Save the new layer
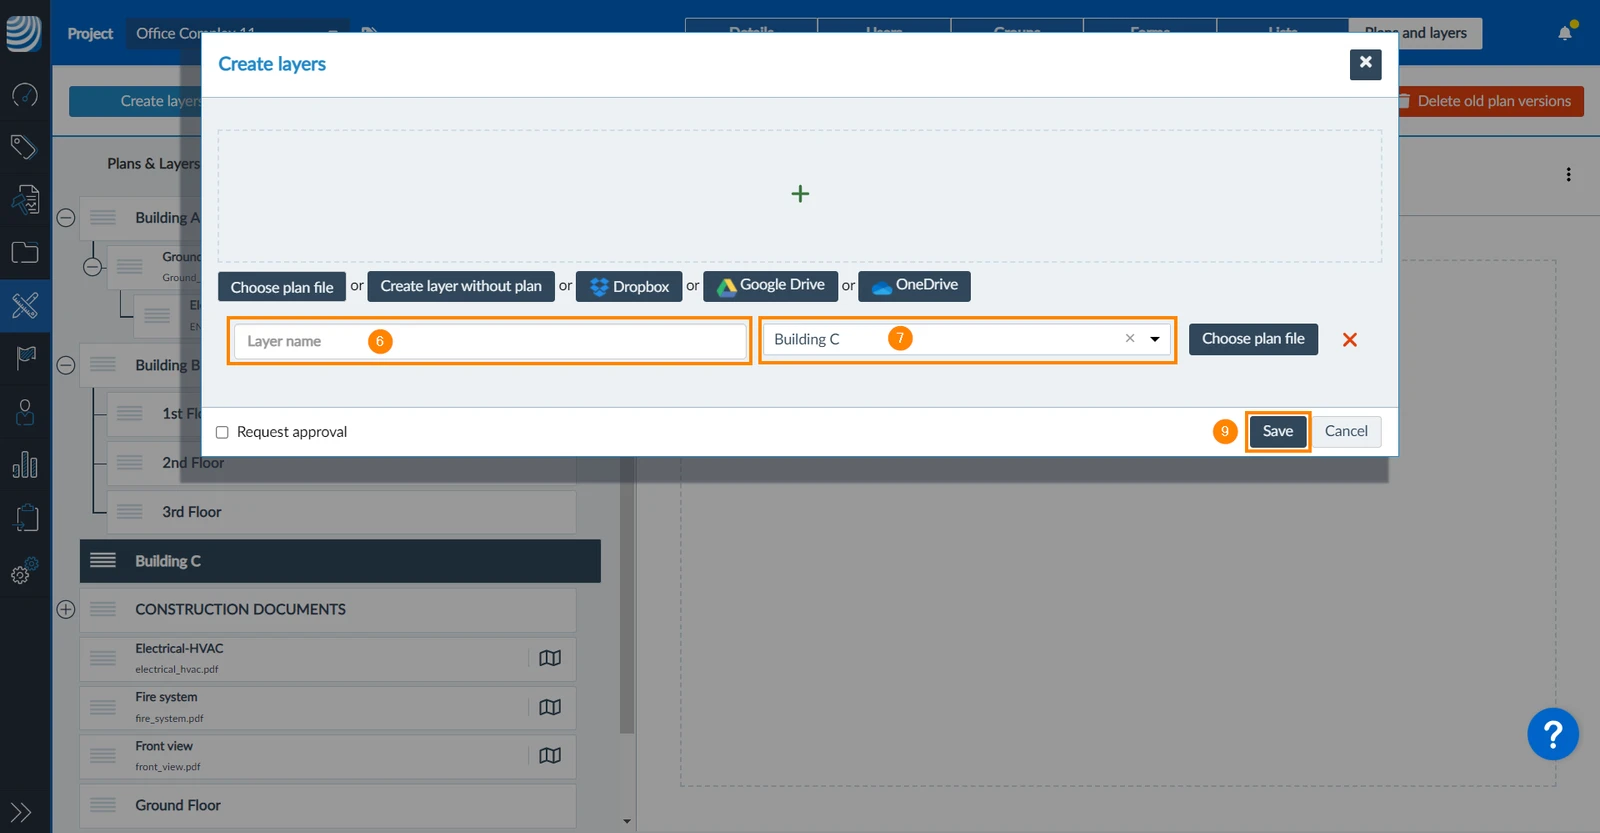The width and height of the screenshot is (1600, 833). pos(1278,431)
